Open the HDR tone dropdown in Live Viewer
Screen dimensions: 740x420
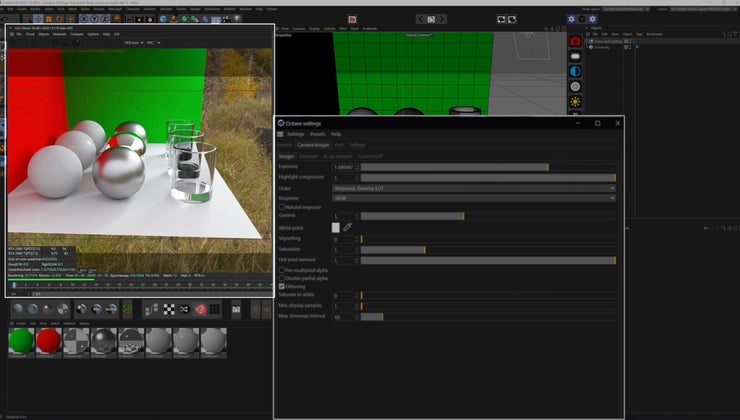(x=134, y=42)
